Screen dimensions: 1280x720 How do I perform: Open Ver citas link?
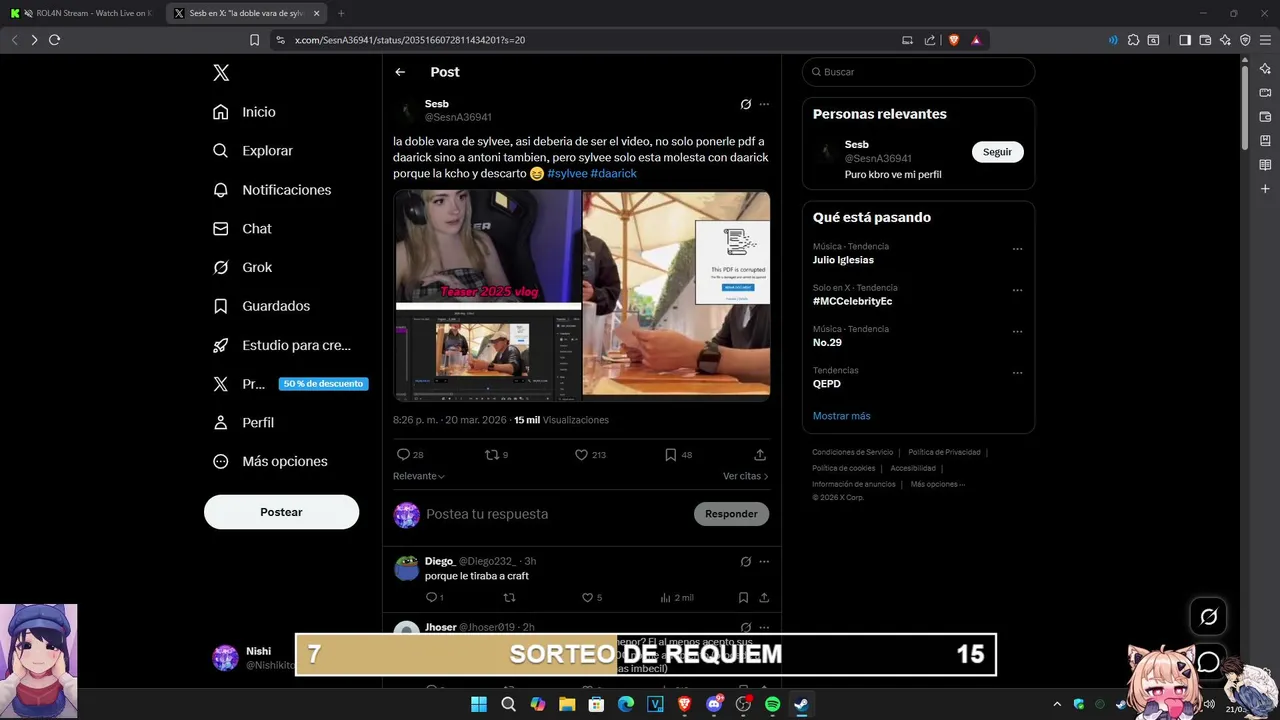coord(746,476)
